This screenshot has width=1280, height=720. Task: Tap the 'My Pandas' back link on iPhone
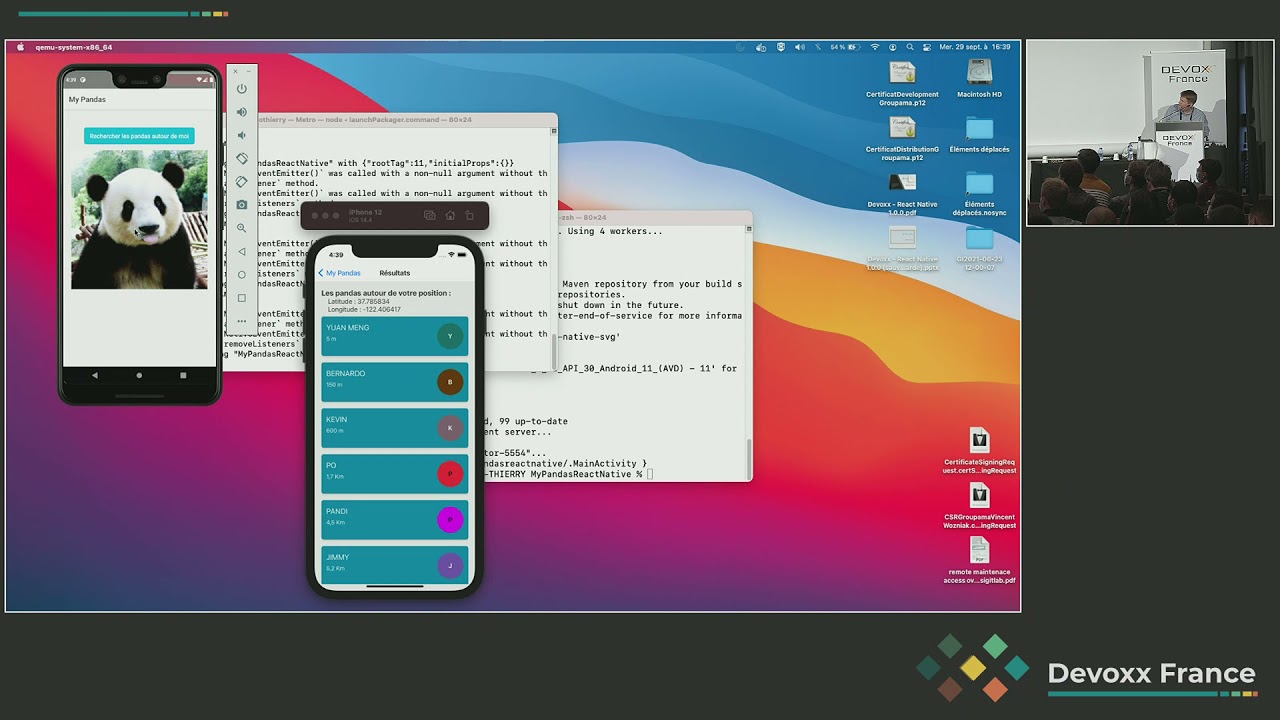pos(339,273)
